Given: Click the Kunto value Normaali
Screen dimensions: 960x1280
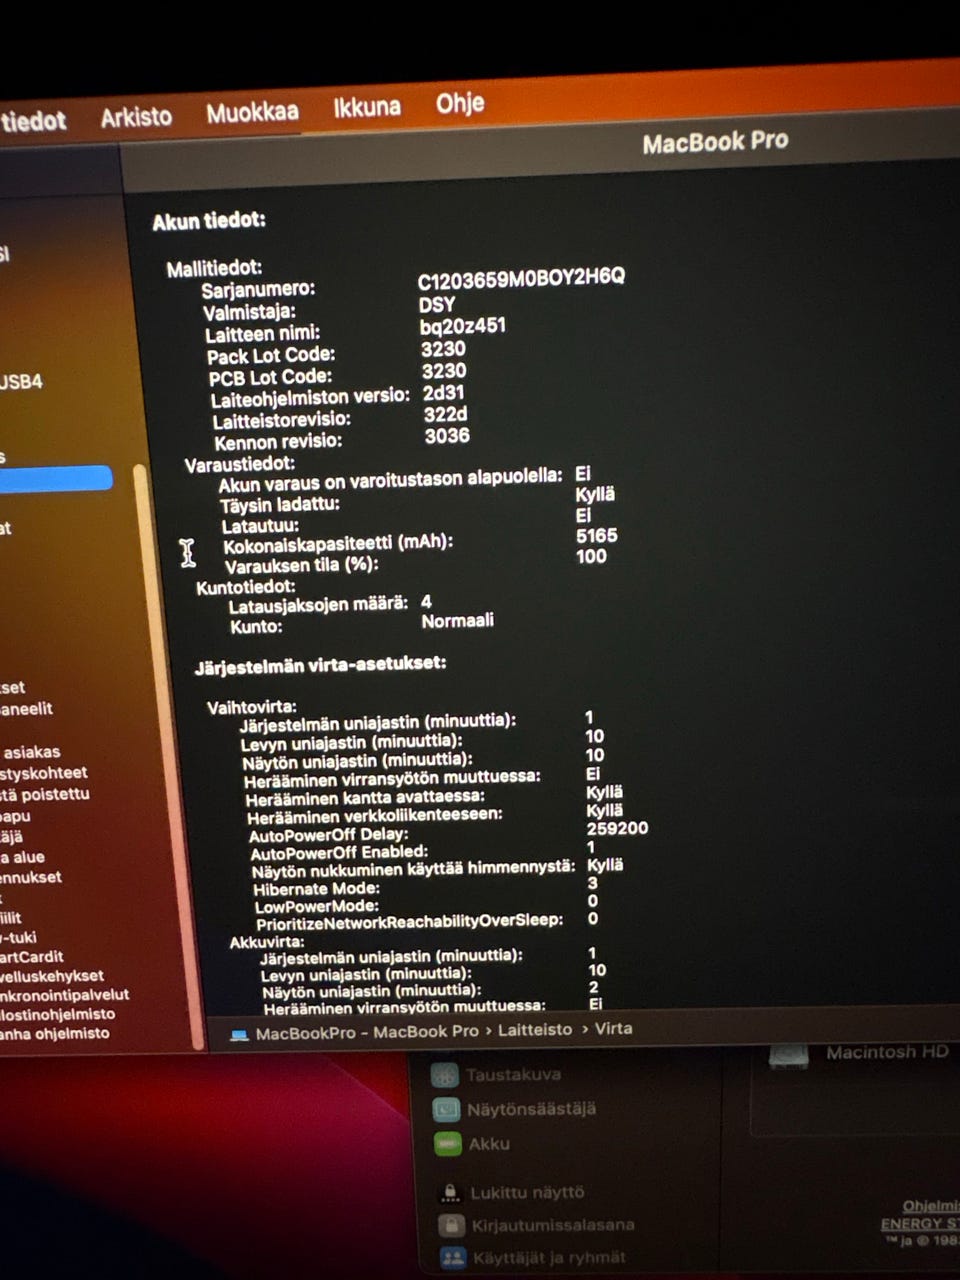Looking at the screenshot, I should [457, 621].
